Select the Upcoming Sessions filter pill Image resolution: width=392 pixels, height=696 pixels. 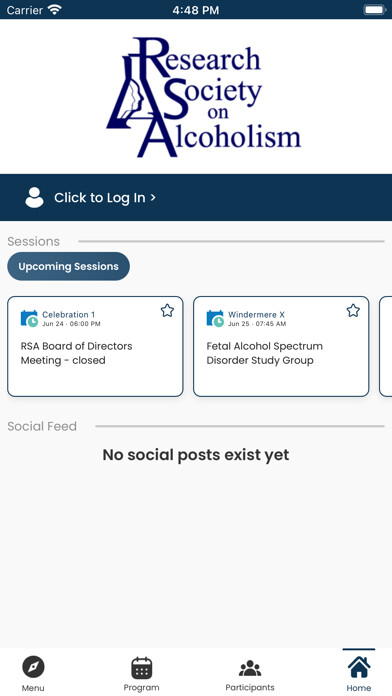(68, 266)
